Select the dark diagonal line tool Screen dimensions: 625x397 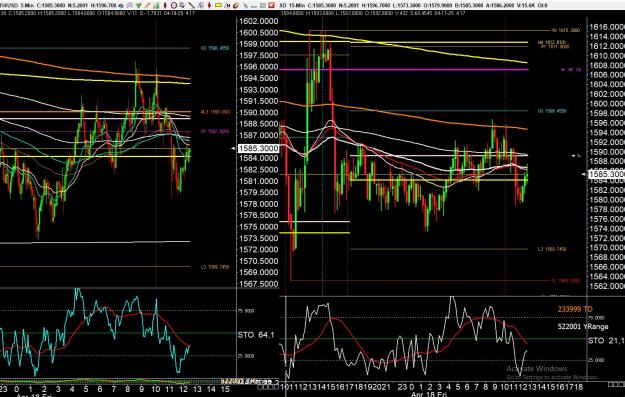191,5
